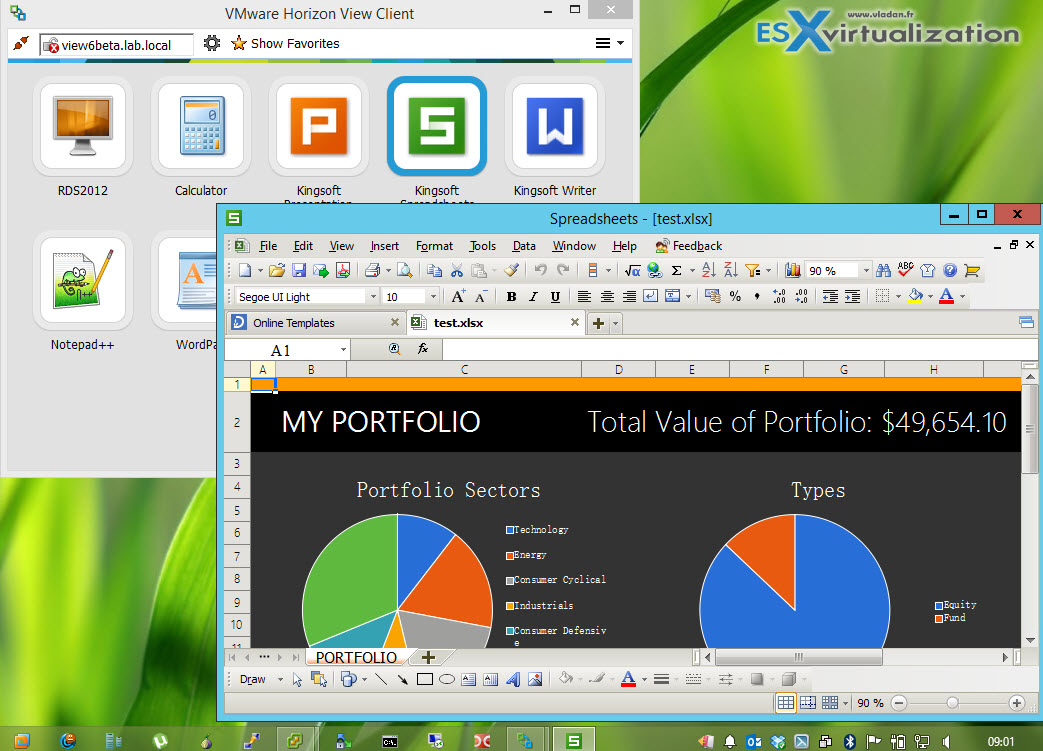Toggle underline formatting
This screenshot has width=1043, height=751.
click(x=555, y=297)
